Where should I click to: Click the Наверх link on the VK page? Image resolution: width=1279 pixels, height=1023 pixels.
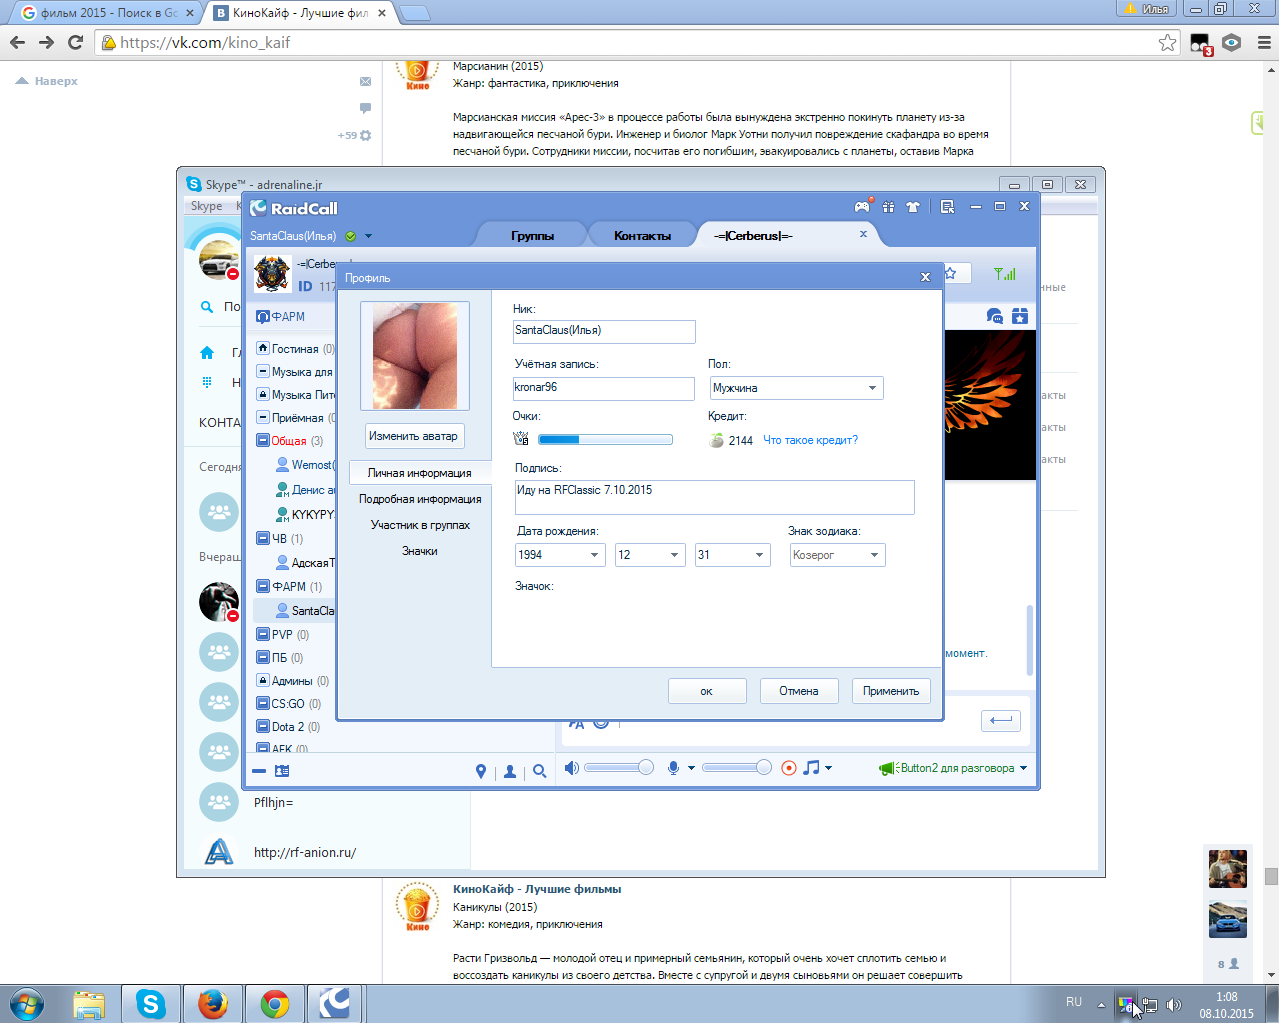click(47, 81)
